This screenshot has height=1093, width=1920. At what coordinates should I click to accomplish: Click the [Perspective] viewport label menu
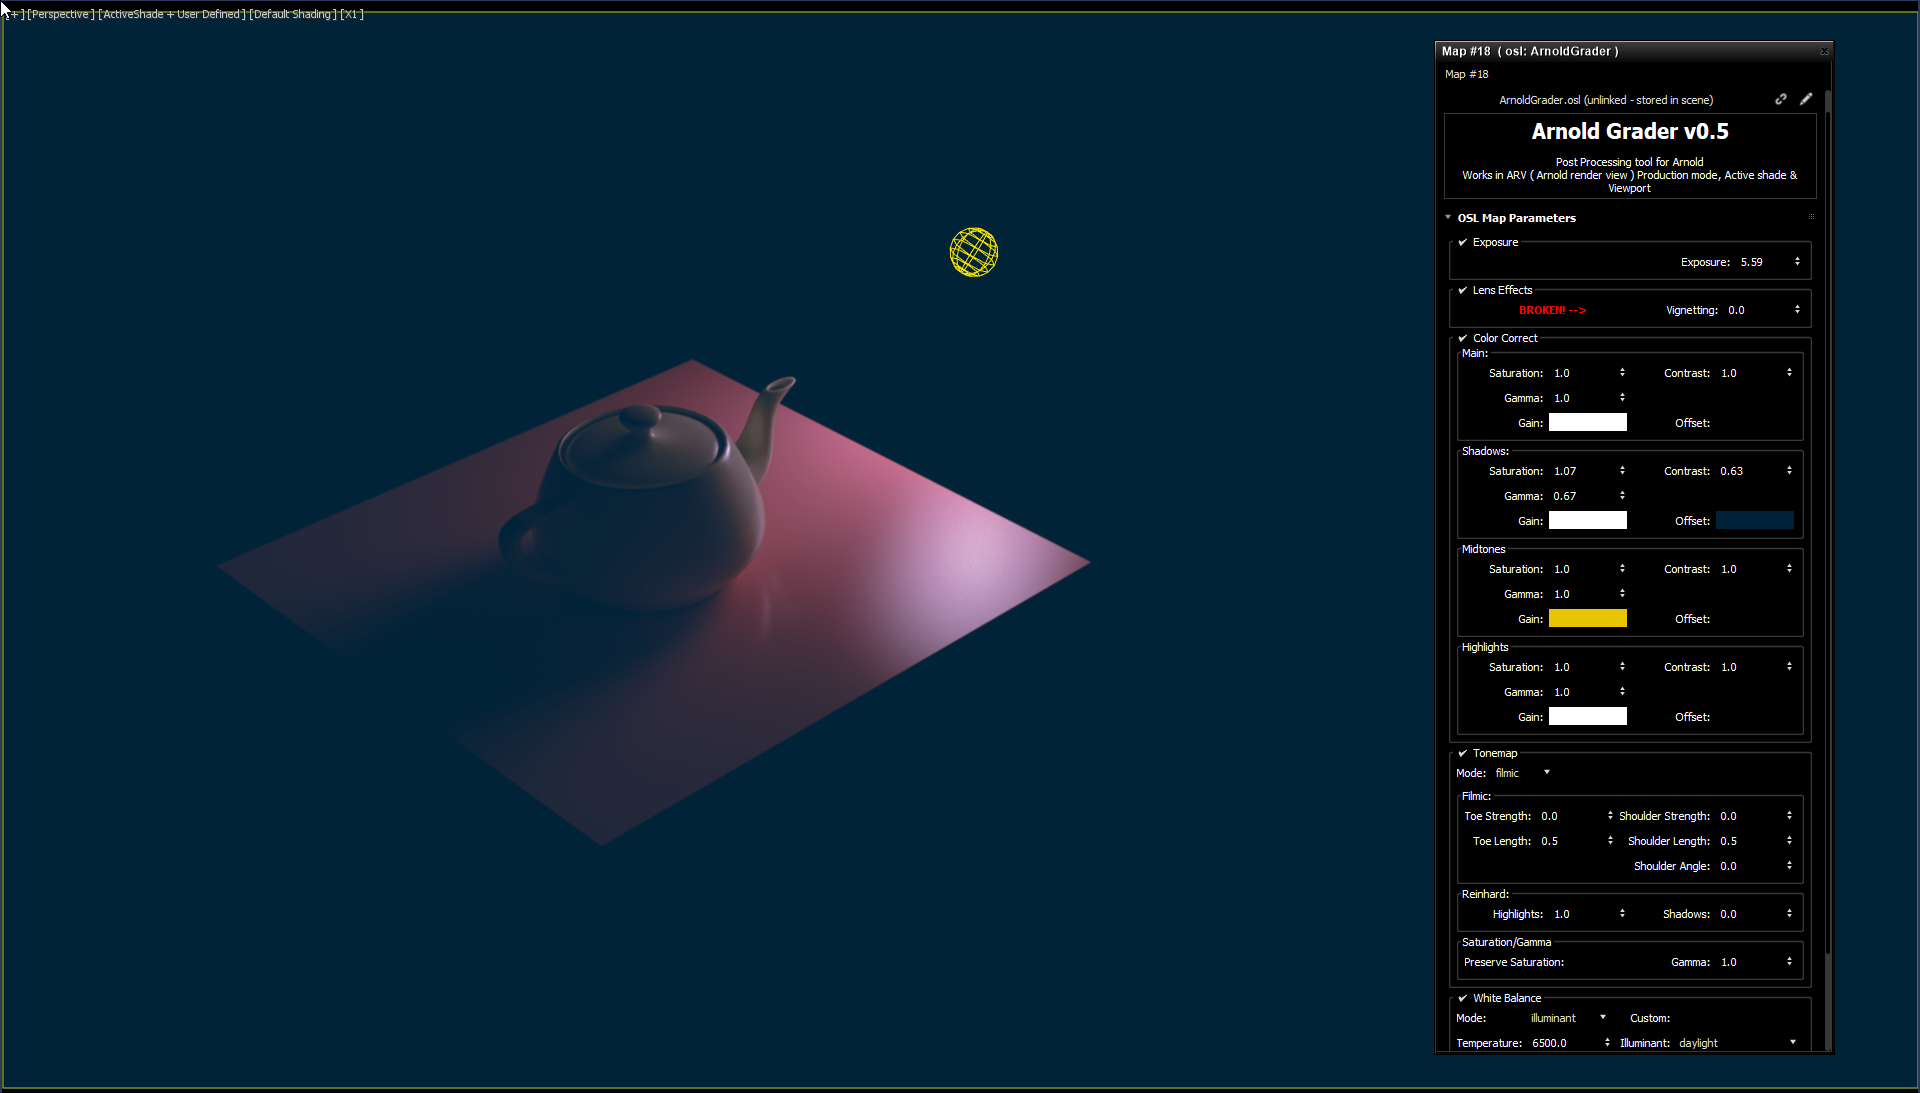pos(60,14)
